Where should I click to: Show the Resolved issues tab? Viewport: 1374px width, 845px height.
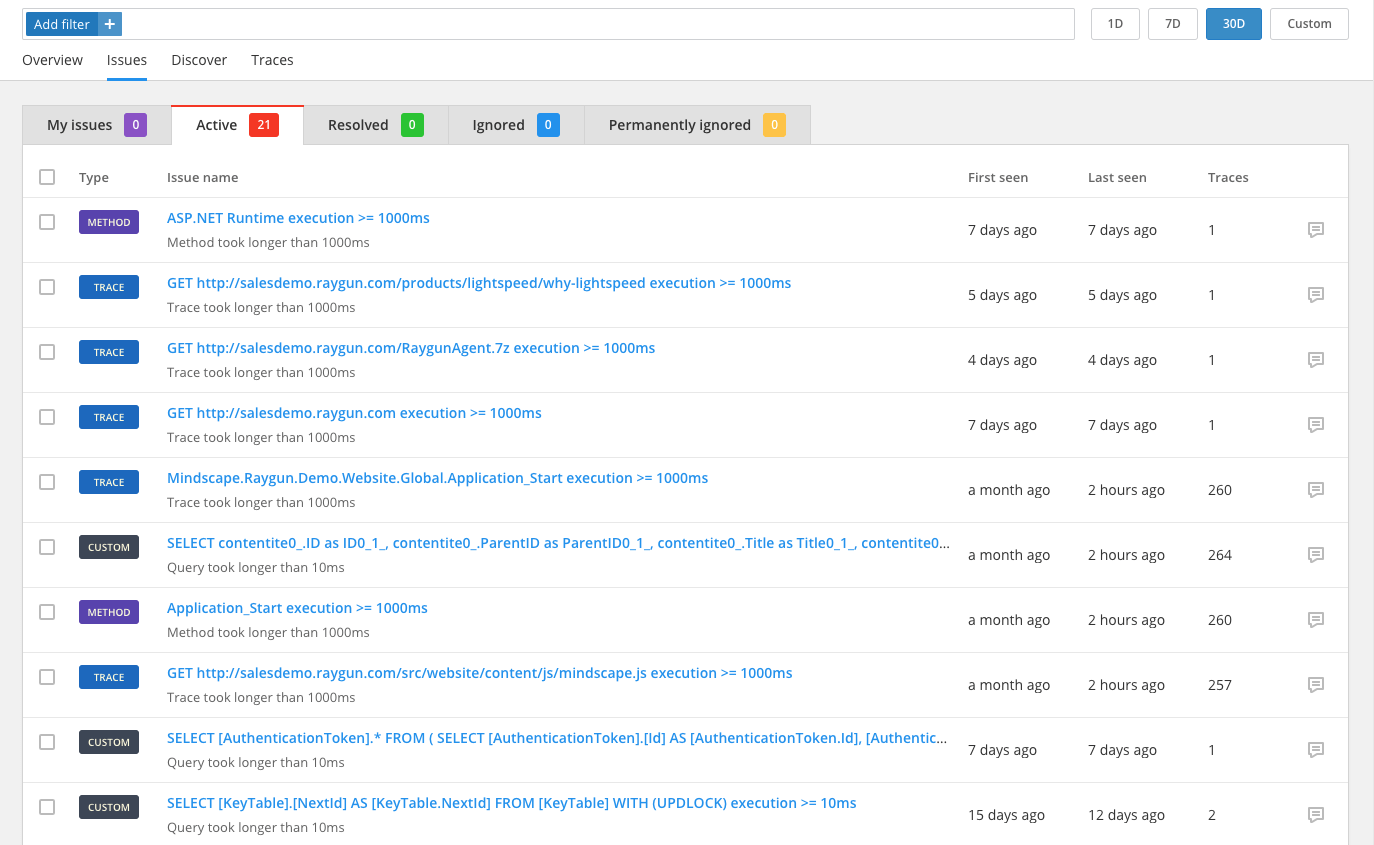point(376,125)
